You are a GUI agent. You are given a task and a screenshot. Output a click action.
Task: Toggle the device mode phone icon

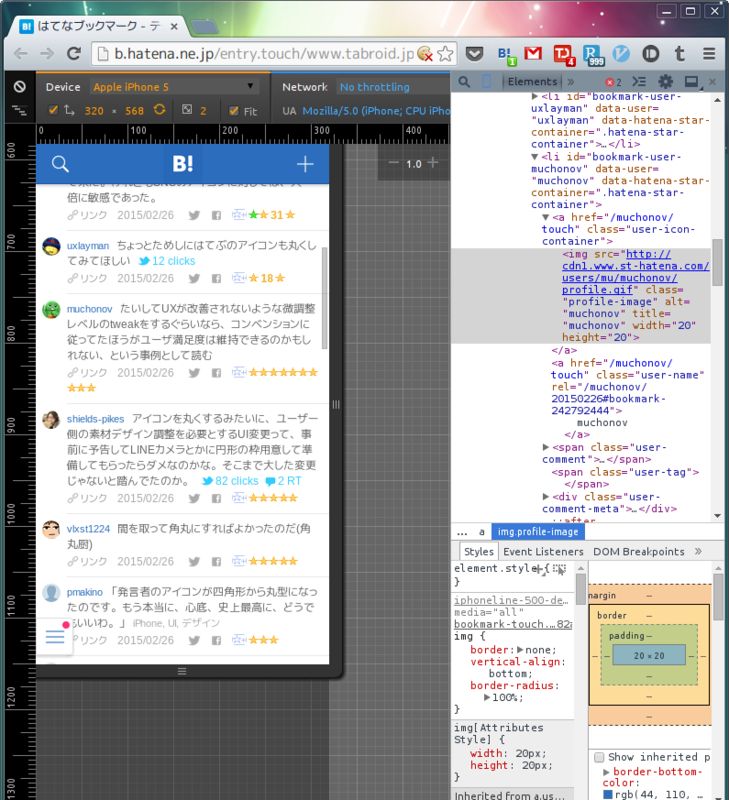487,82
